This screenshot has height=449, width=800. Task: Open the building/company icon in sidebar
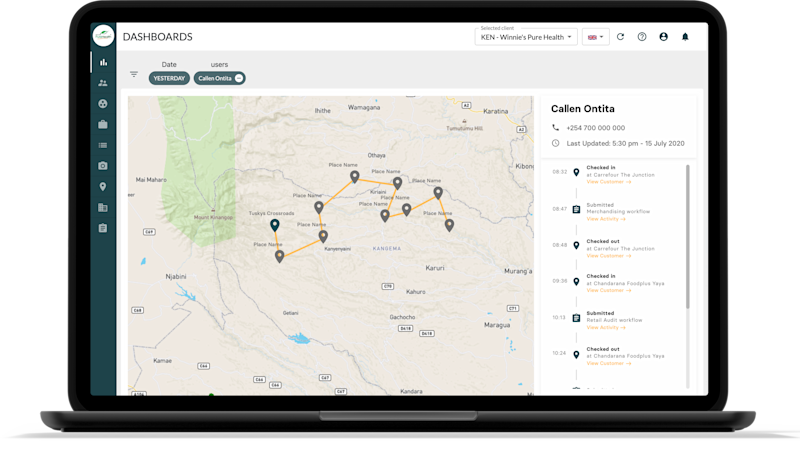pyautogui.click(x=103, y=208)
